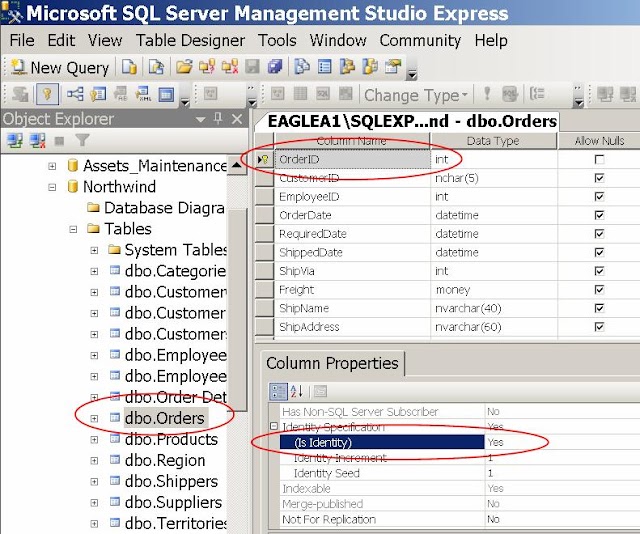Open Object Explorer window position dropdown
The height and width of the screenshot is (534, 640).
[x=200, y=119]
